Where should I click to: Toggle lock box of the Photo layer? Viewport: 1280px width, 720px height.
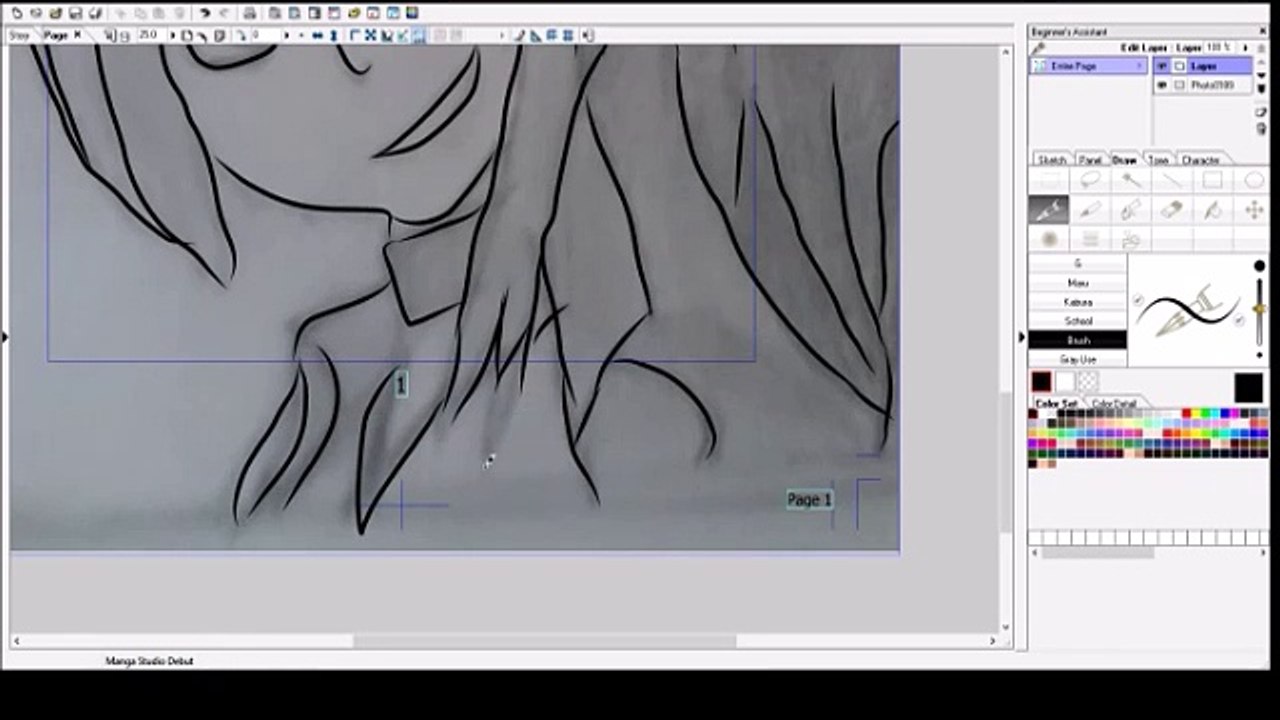1179,85
